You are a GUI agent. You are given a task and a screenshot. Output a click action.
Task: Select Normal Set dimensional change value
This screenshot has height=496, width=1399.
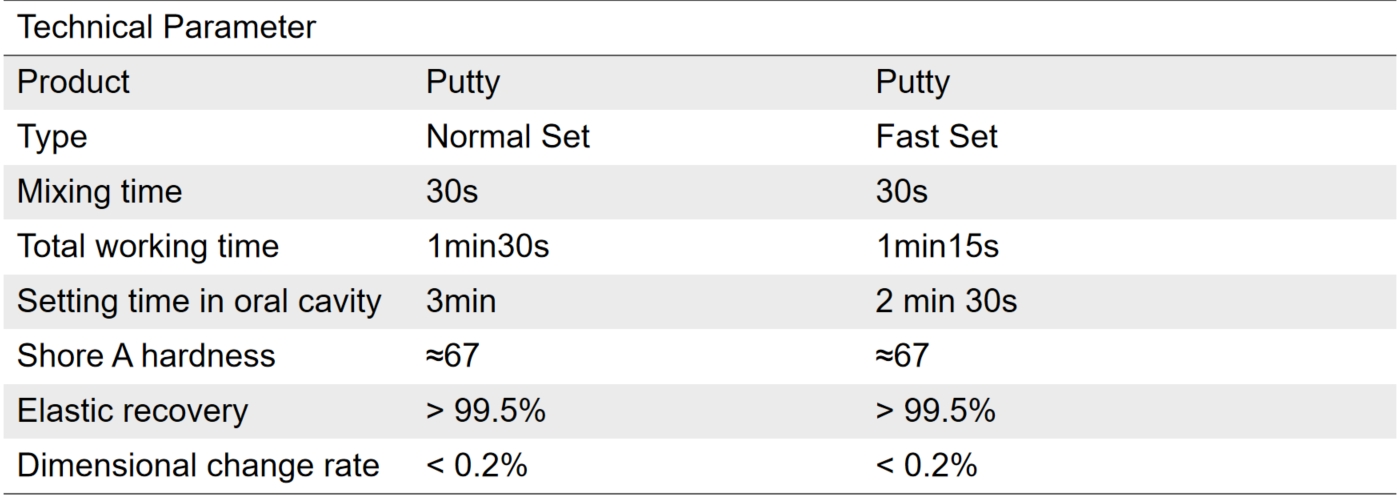[477, 466]
